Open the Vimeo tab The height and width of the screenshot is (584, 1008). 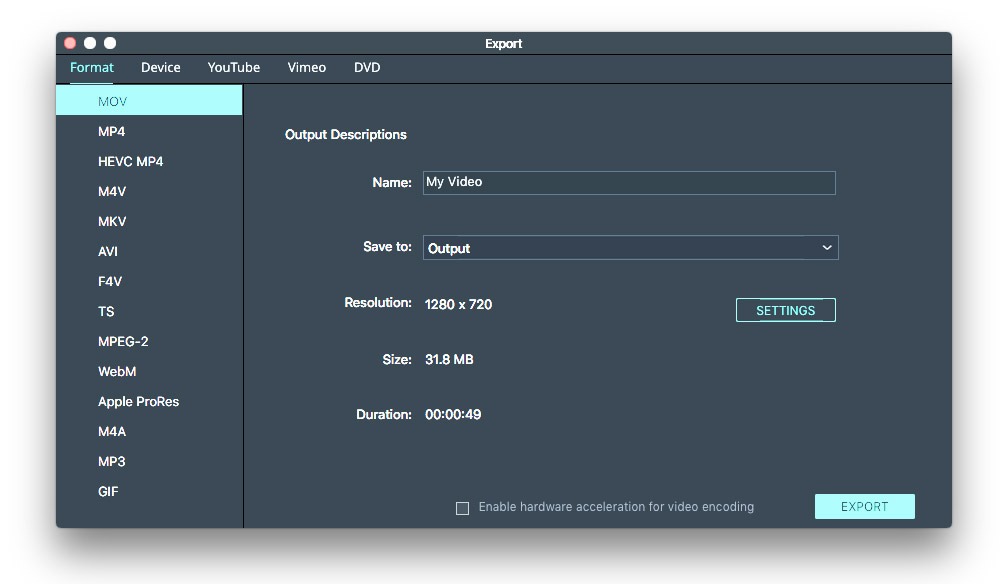[307, 68]
